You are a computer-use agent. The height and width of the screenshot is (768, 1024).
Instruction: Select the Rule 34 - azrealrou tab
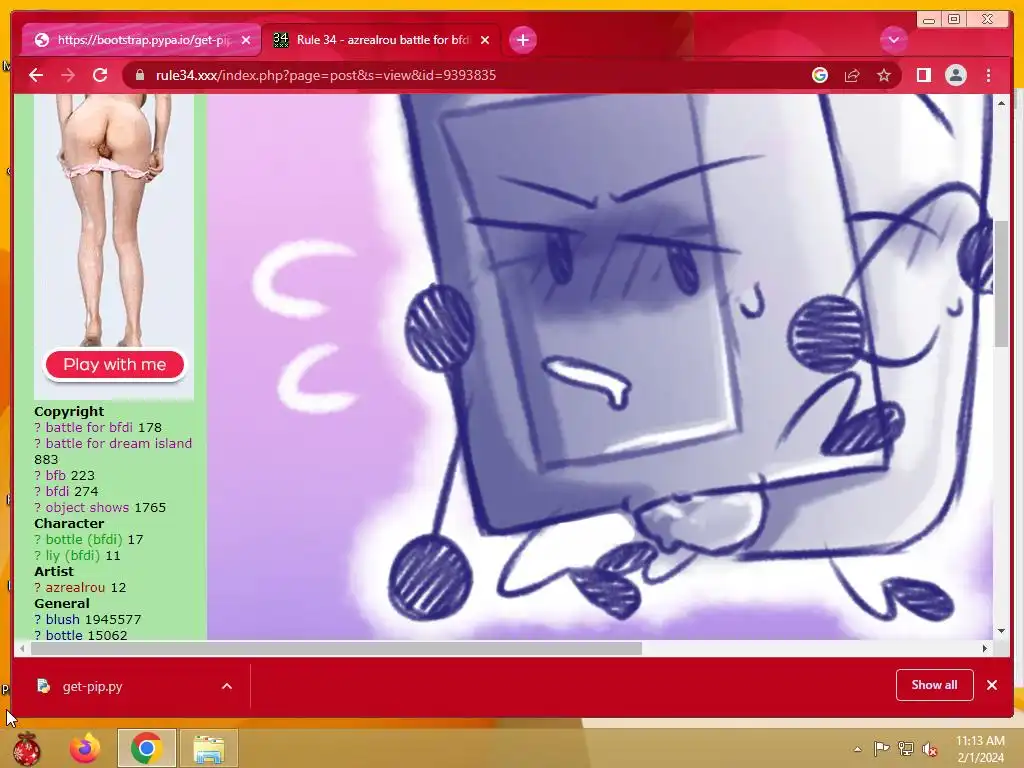381,40
